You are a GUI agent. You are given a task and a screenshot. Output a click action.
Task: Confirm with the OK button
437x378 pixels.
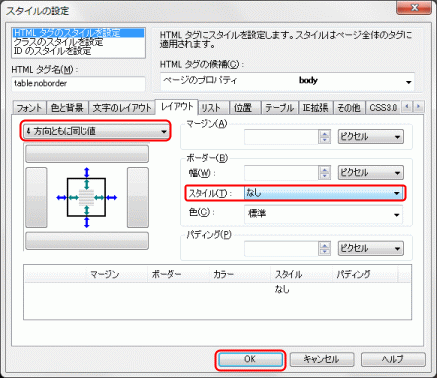point(250,359)
